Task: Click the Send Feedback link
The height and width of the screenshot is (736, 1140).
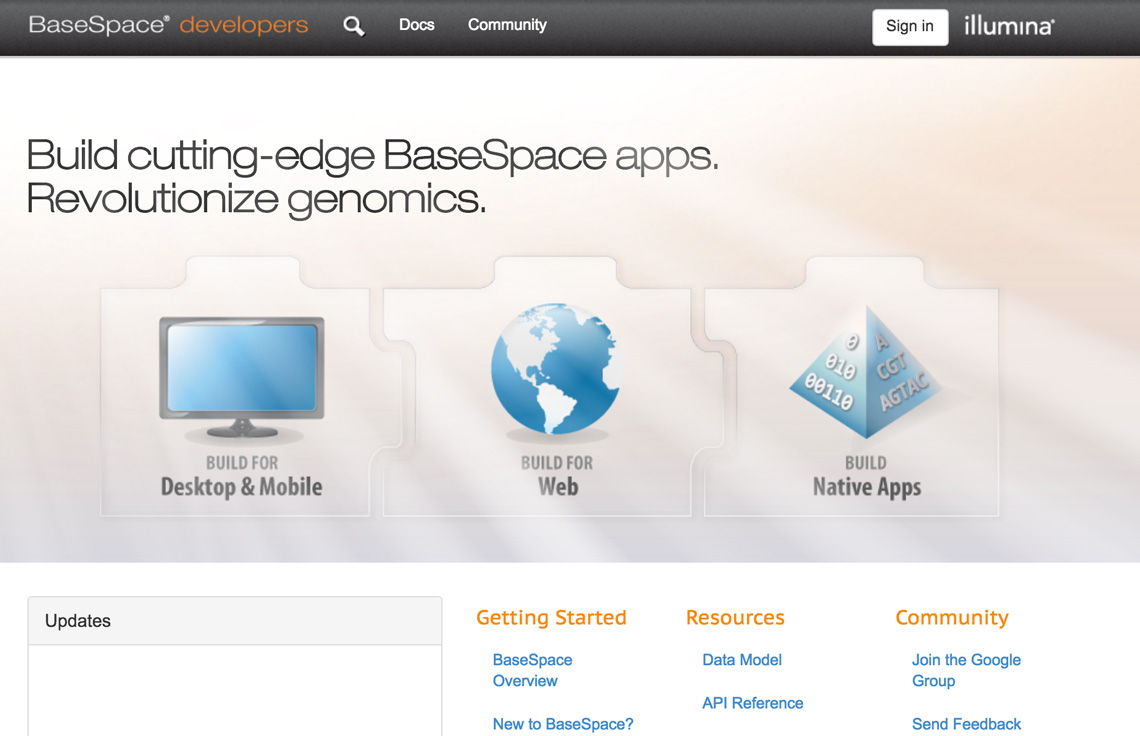Action: pyautogui.click(x=966, y=723)
